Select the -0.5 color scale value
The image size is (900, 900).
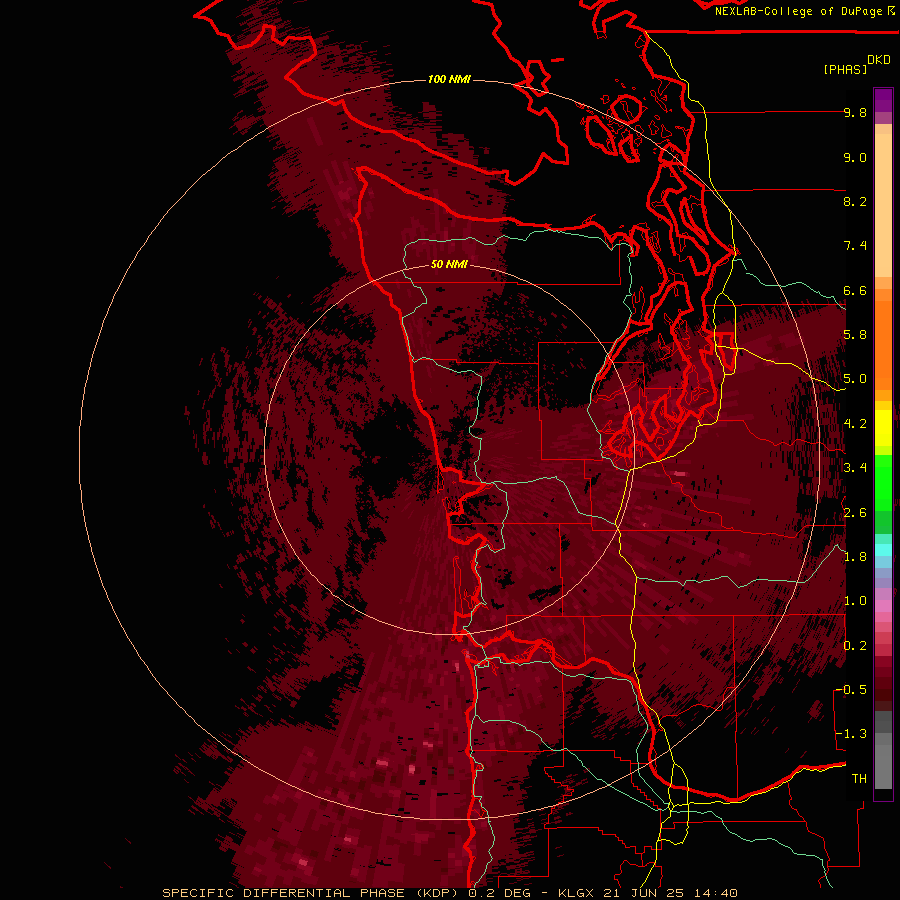852,690
